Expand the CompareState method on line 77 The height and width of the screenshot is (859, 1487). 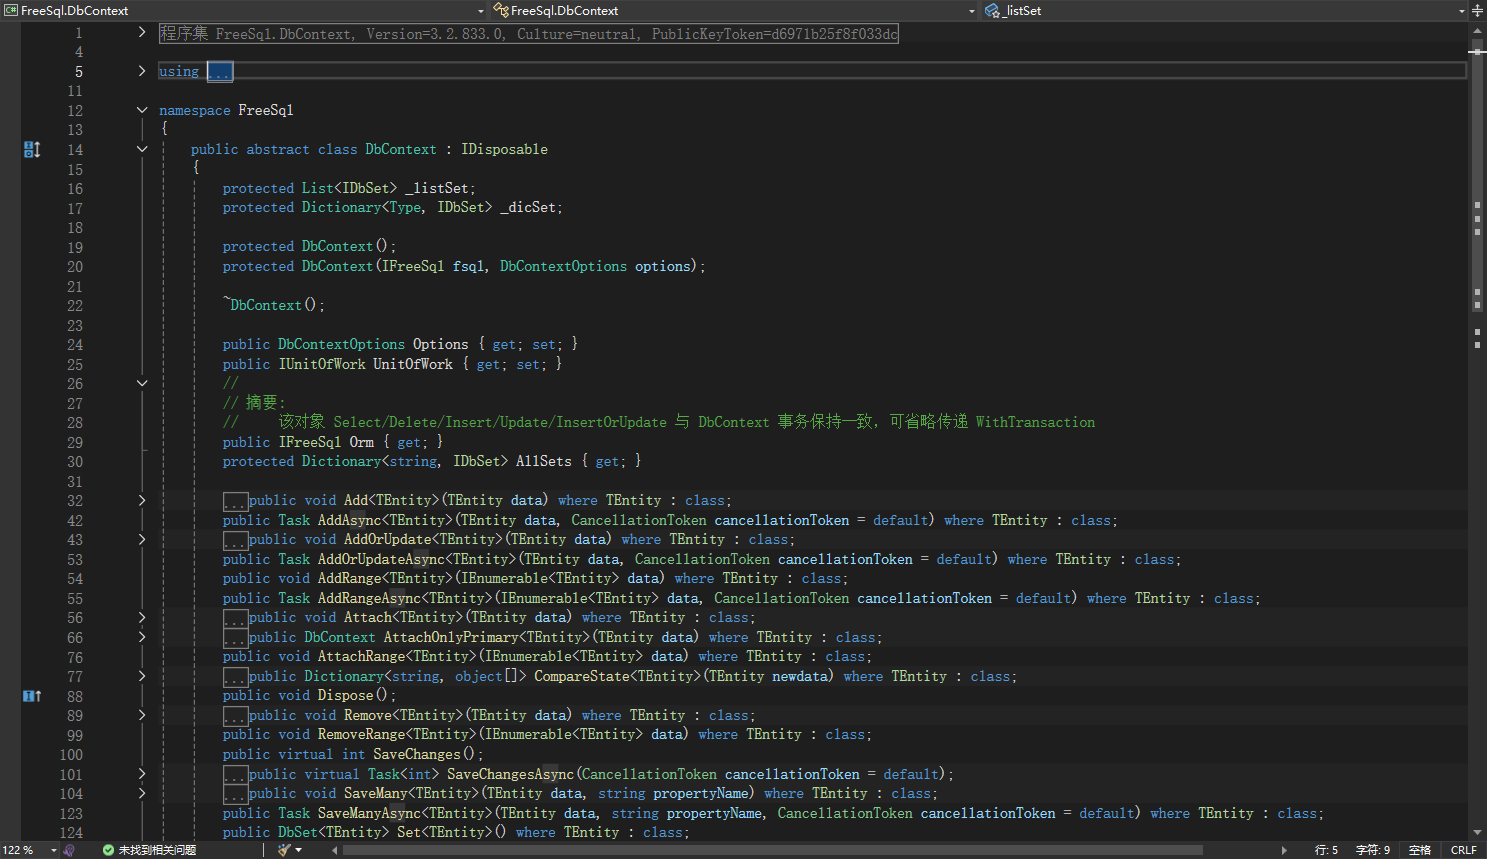142,676
